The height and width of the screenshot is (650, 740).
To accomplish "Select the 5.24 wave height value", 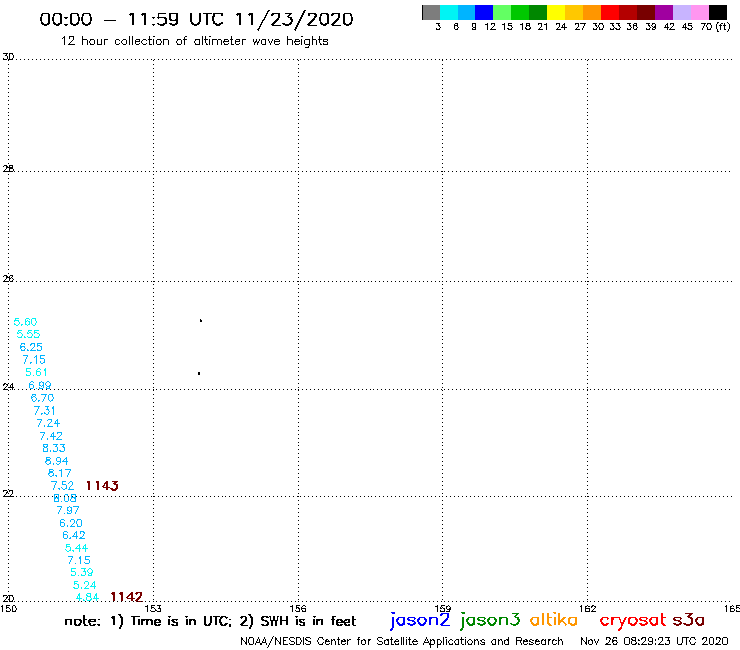I will tap(84, 585).
